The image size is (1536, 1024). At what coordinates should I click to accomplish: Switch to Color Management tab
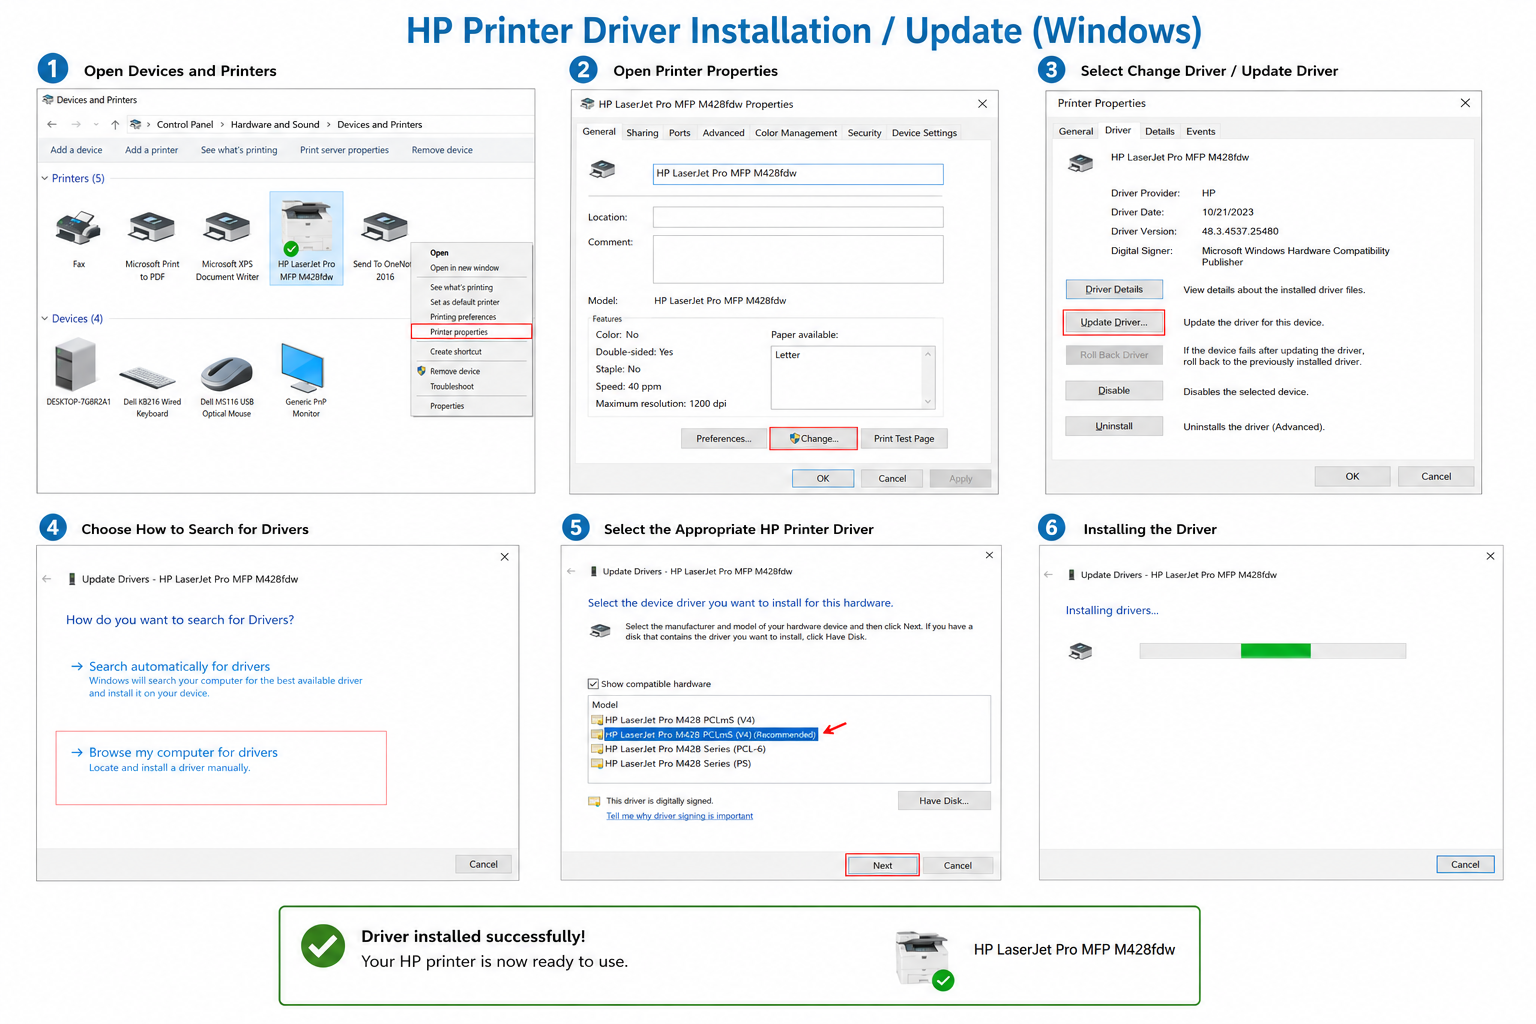[796, 133]
